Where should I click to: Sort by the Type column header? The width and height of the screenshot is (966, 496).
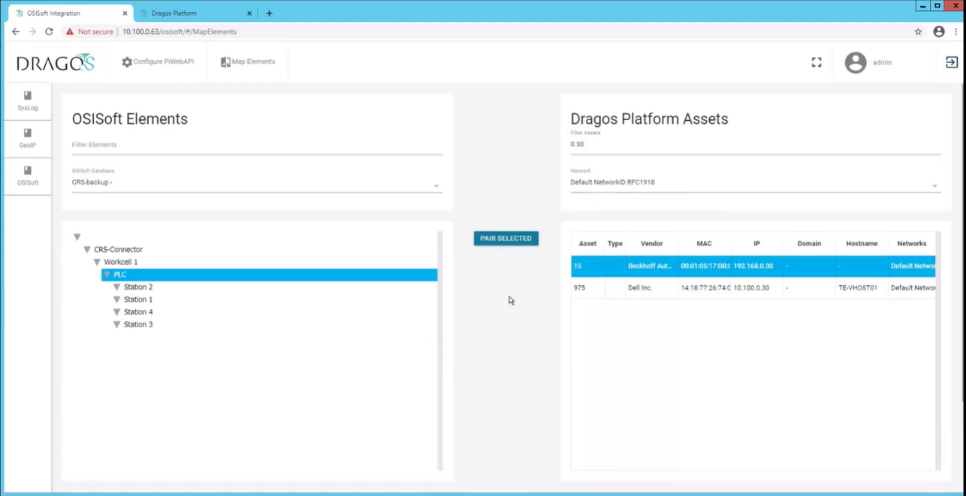[615, 243]
